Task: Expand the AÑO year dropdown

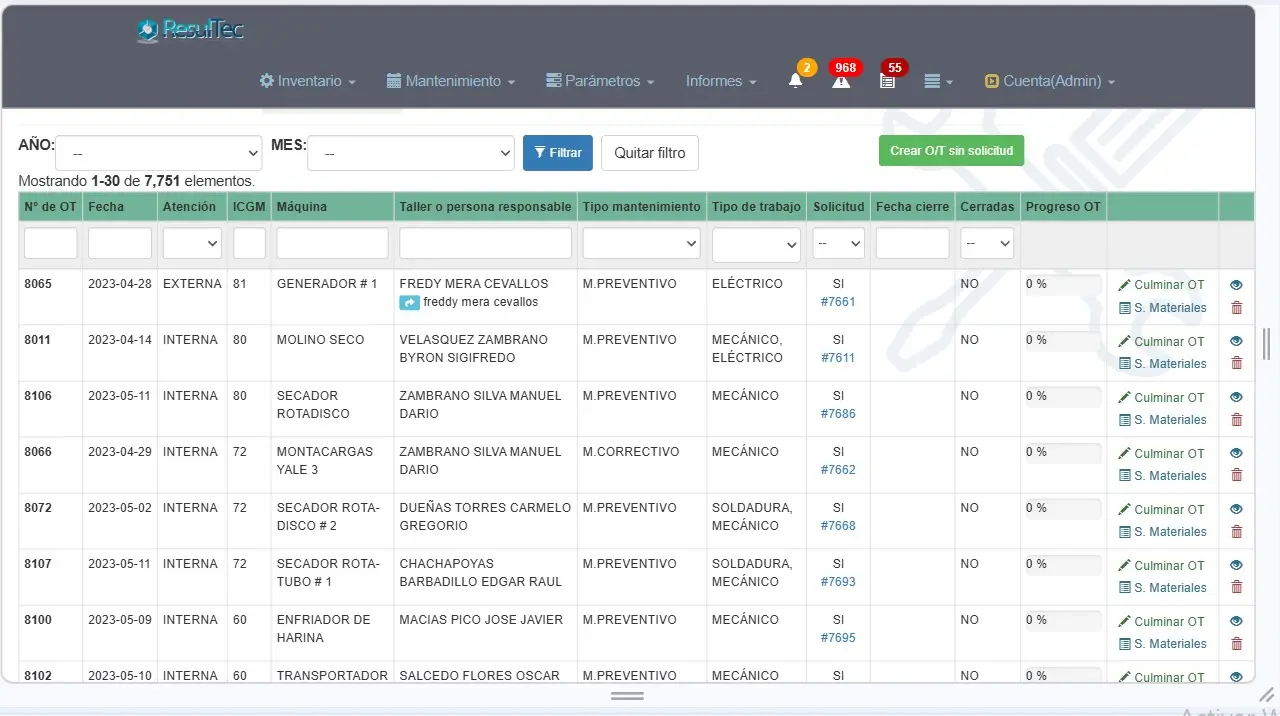Action: [159, 154]
